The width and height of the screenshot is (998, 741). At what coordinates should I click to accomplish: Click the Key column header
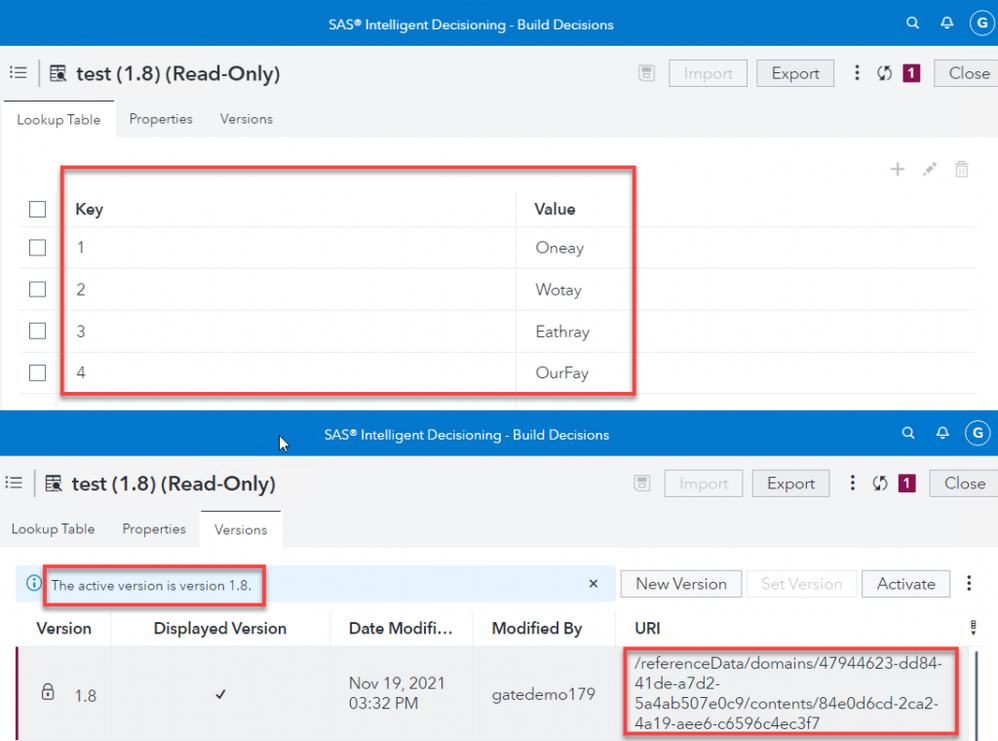89,209
